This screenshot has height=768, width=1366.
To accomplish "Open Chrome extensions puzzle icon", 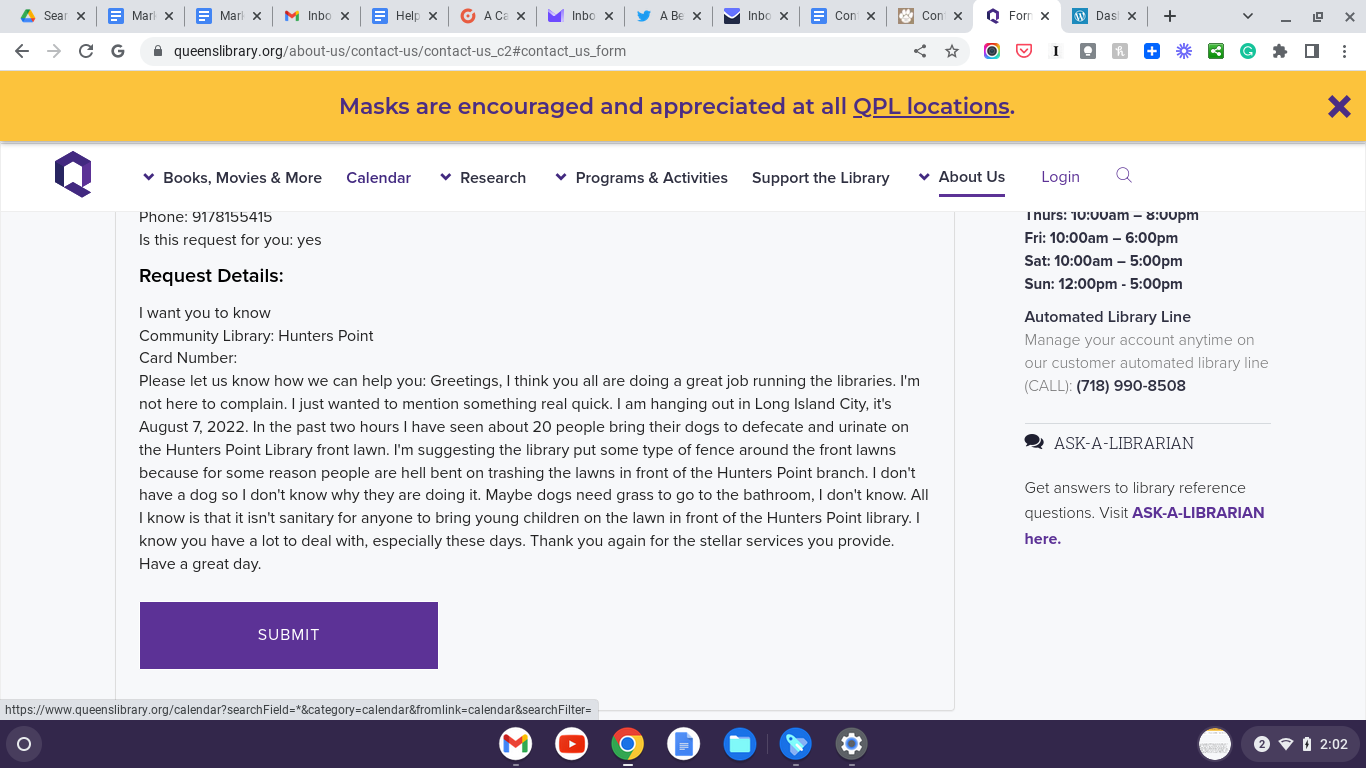I will pos(1280,51).
